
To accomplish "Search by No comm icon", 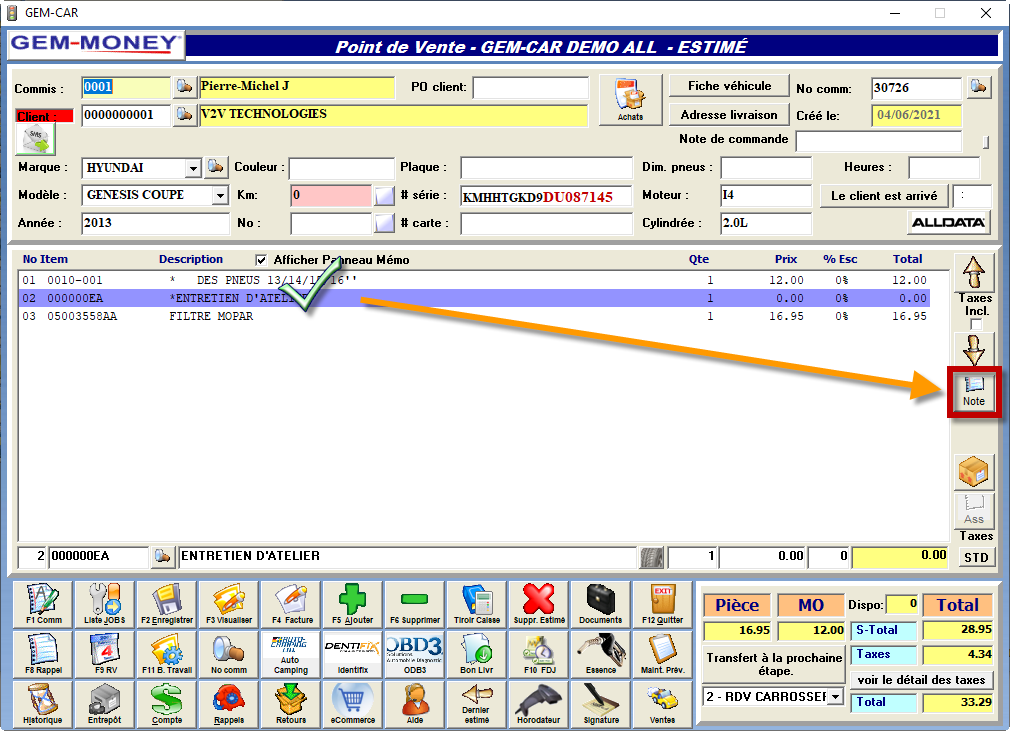I will click(x=229, y=654).
